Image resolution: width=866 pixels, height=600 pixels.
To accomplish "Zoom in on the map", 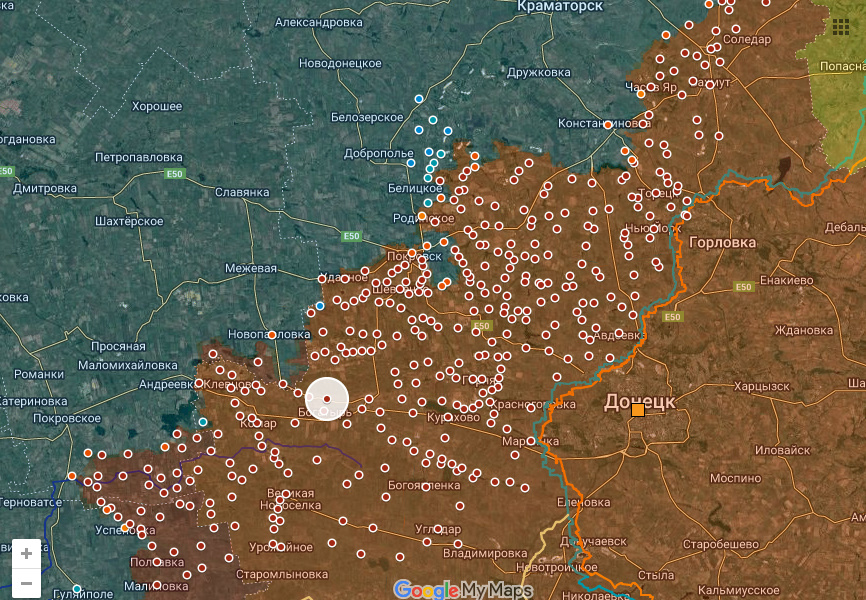I will click(x=26, y=553).
